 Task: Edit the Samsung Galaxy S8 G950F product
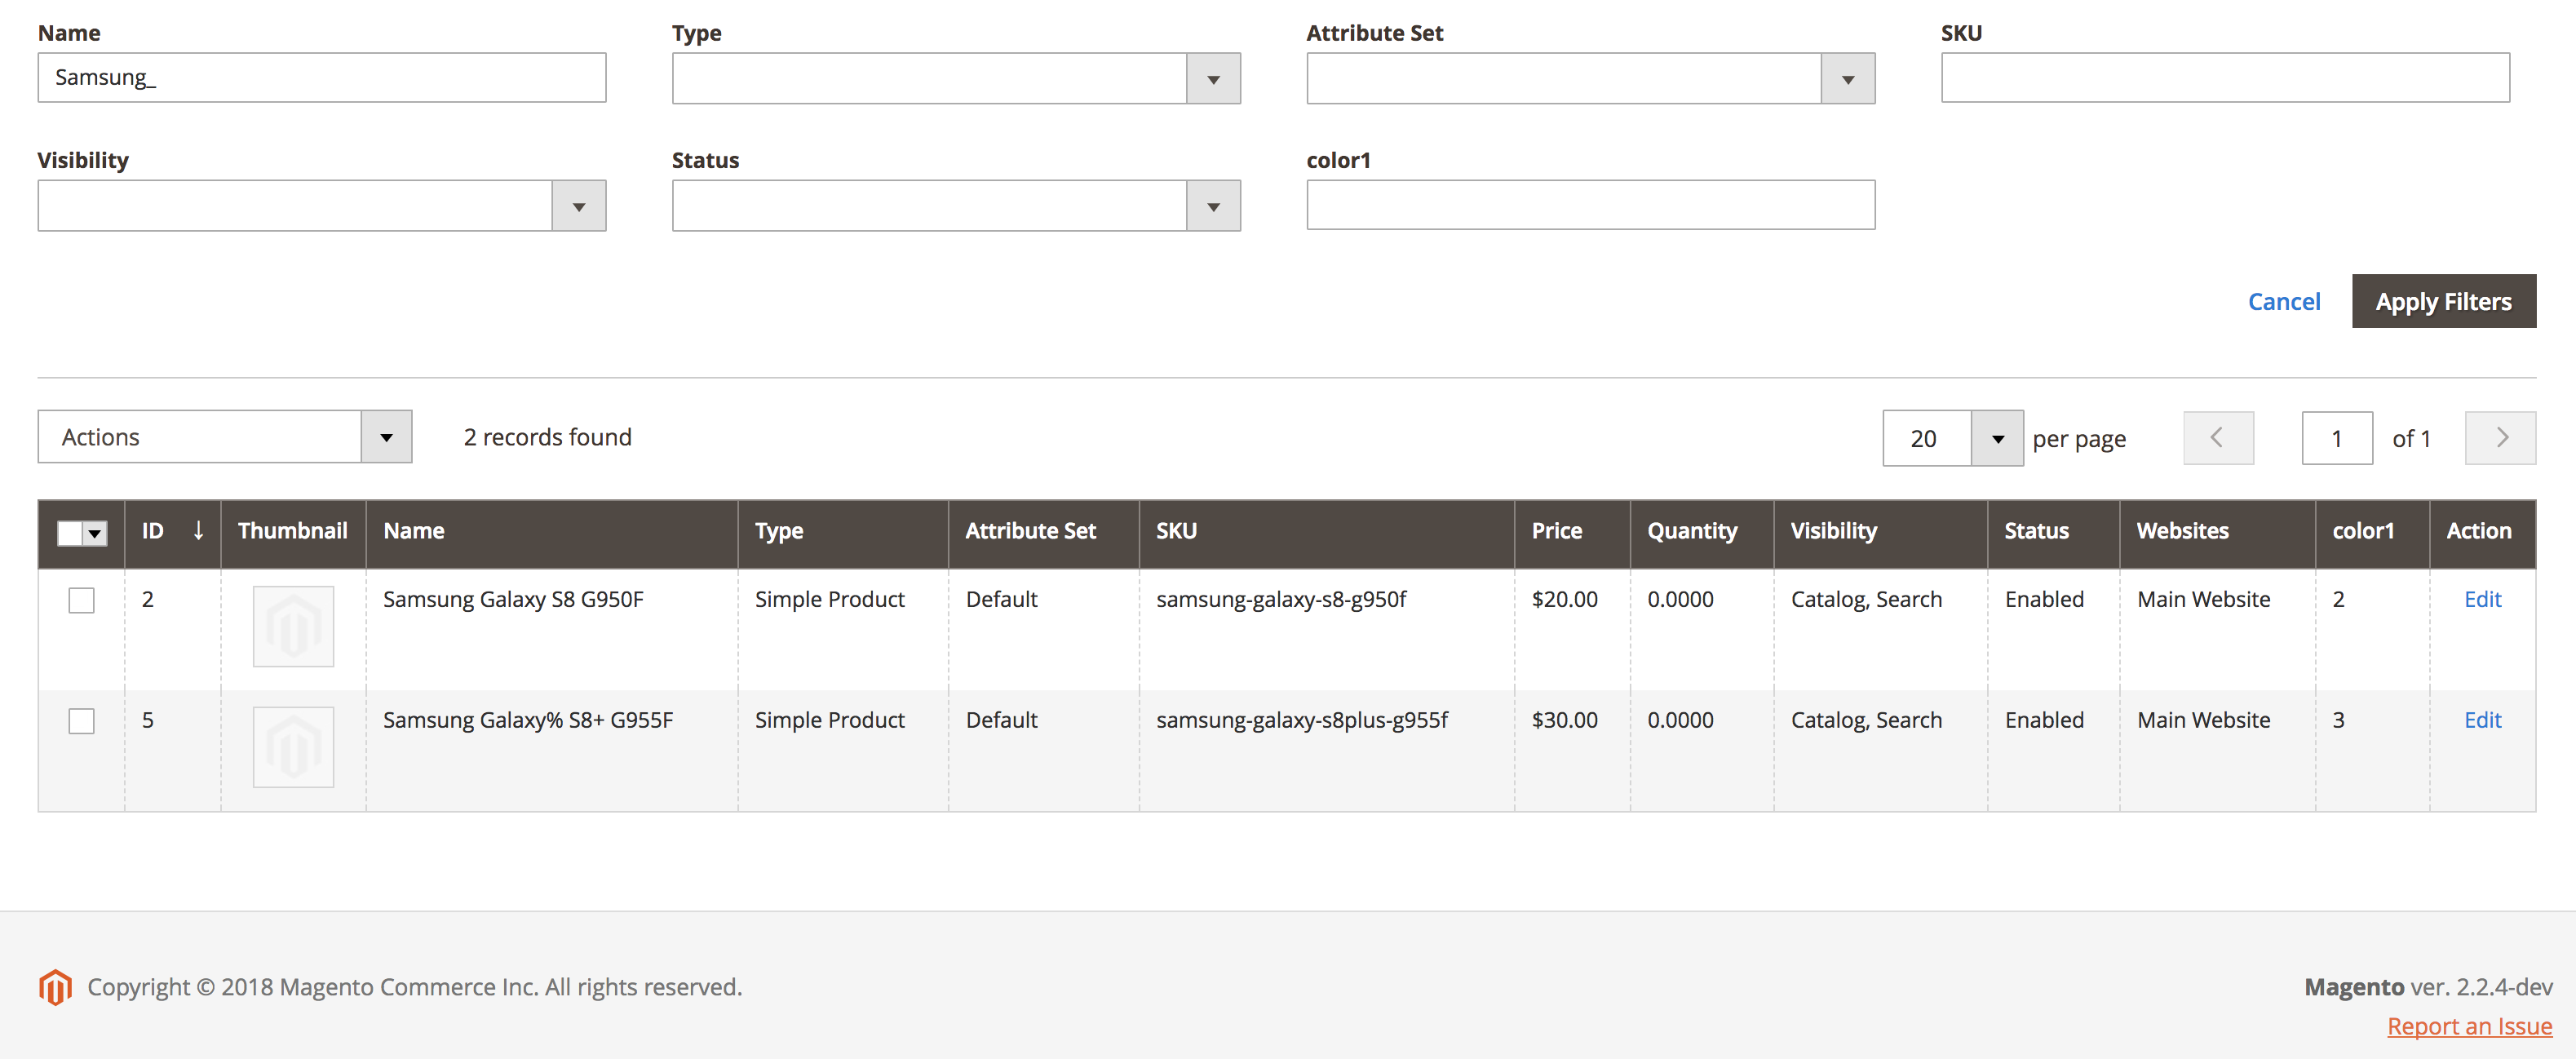(2481, 599)
